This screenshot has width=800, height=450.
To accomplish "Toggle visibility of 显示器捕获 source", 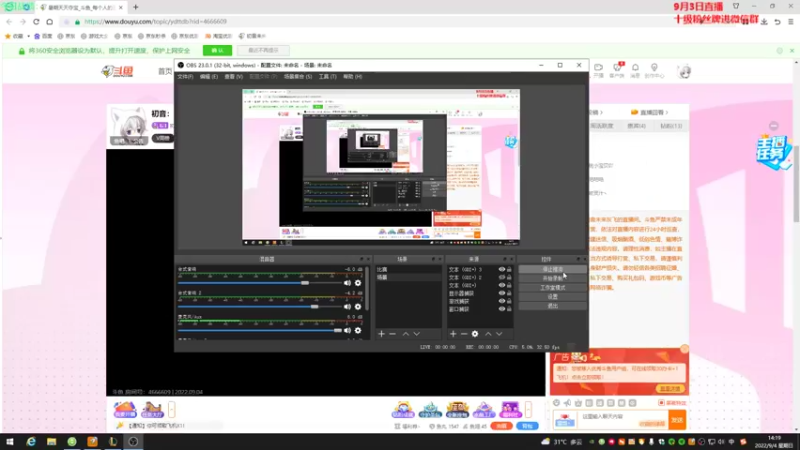I will pos(502,293).
